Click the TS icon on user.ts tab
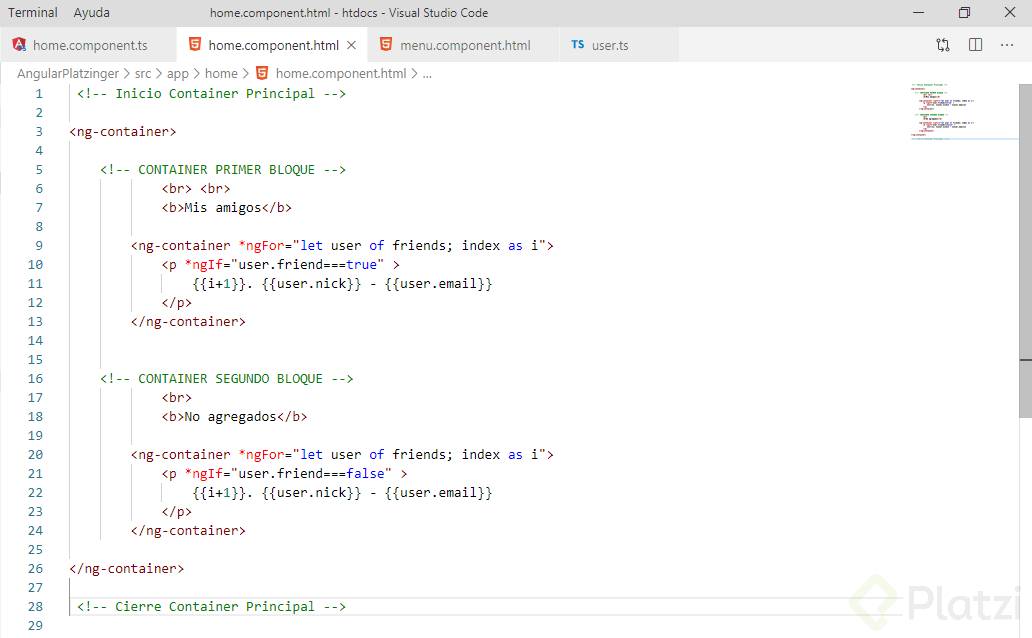1032x638 pixels. pyautogui.click(x=577, y=44)
